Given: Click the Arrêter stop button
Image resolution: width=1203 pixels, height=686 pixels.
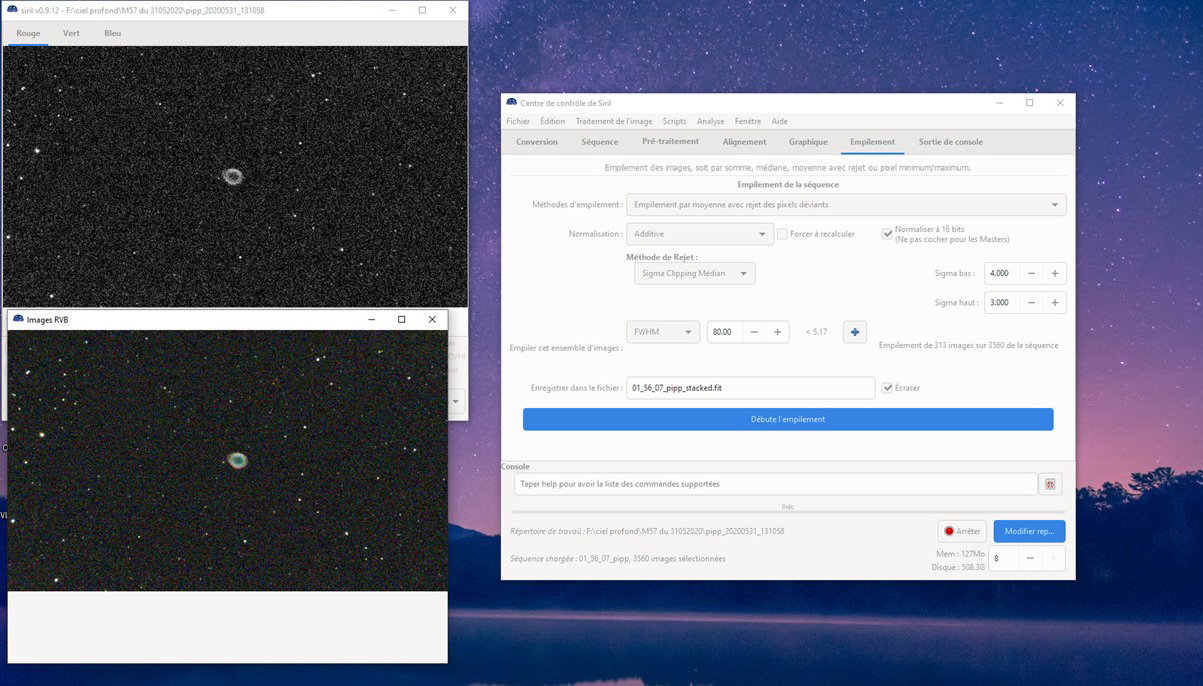Looking at the screenshot, I should coord(962,531).
